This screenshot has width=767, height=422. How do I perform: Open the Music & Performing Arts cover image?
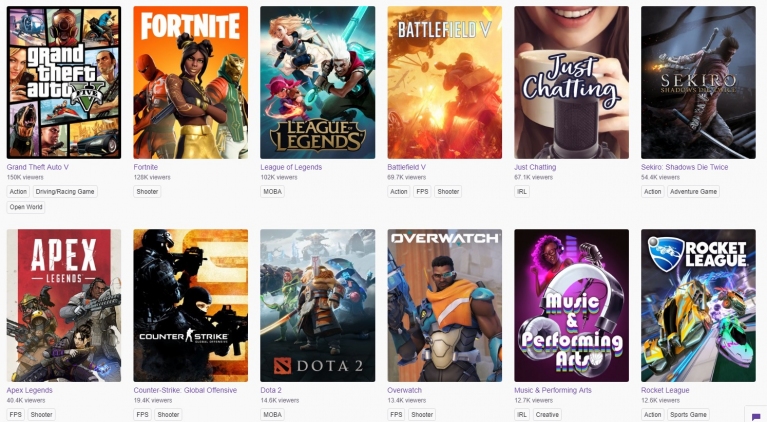click(571, 306)
